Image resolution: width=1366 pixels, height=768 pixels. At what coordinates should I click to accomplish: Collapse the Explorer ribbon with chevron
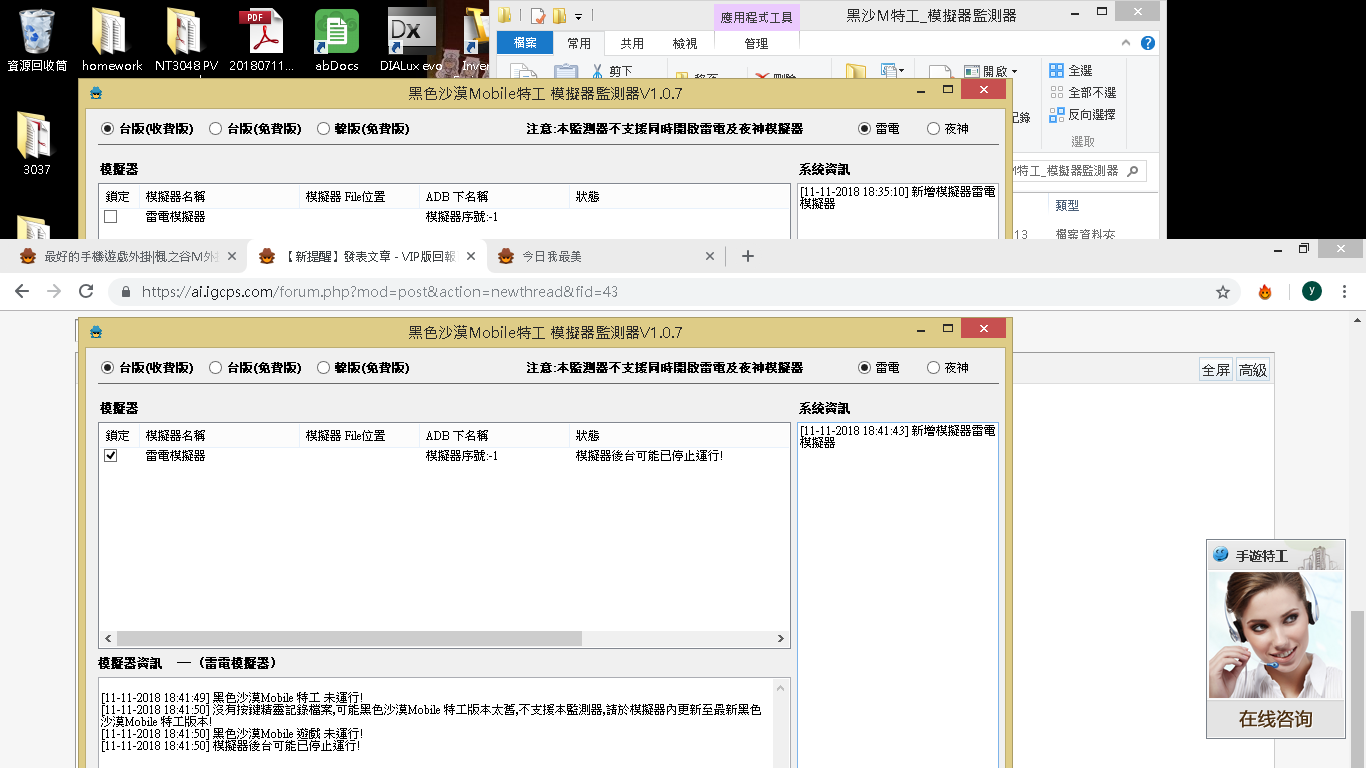(1126, 43)
